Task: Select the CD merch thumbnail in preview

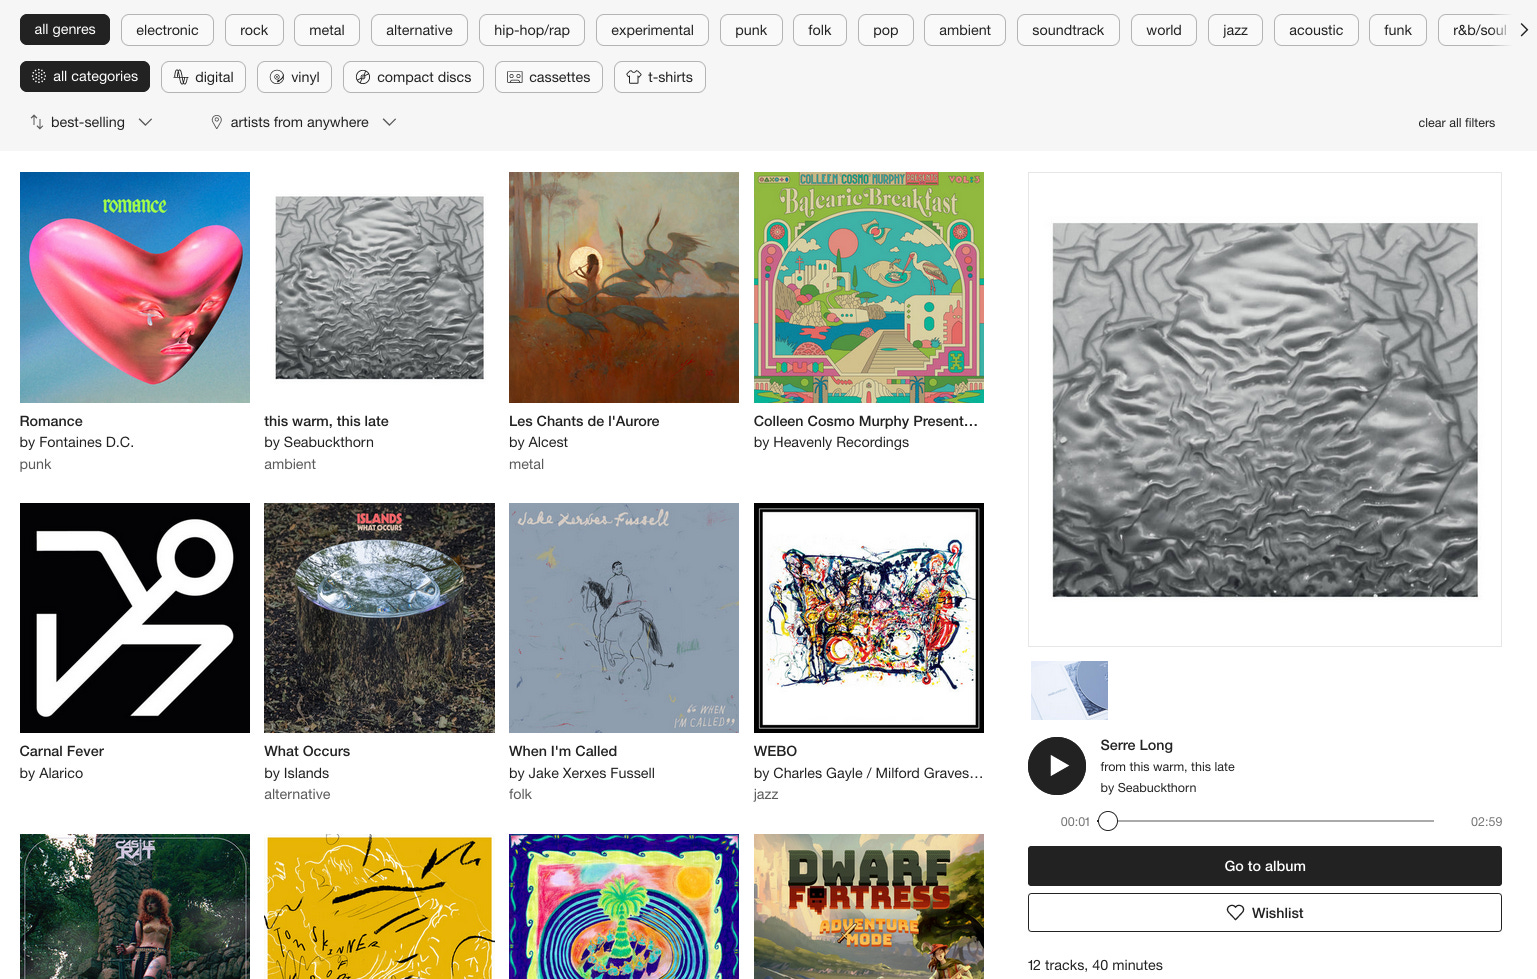Action: [x=1069, y=690]
